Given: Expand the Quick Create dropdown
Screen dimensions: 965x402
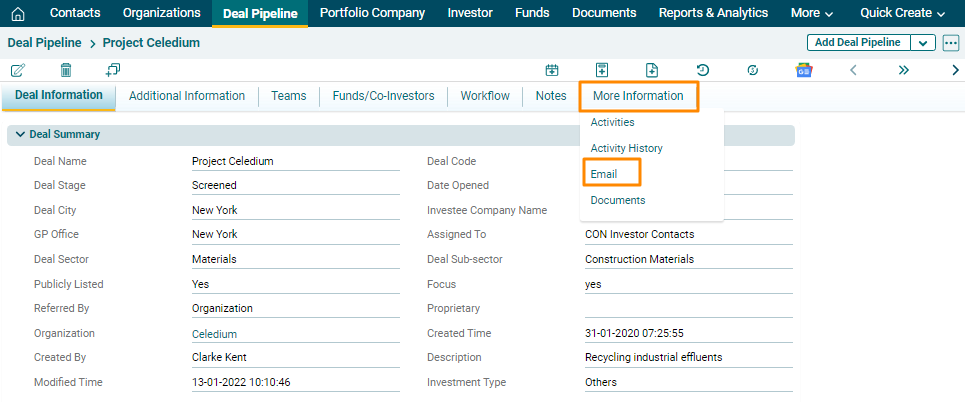Looking at the screenshot, I should 902,13.
